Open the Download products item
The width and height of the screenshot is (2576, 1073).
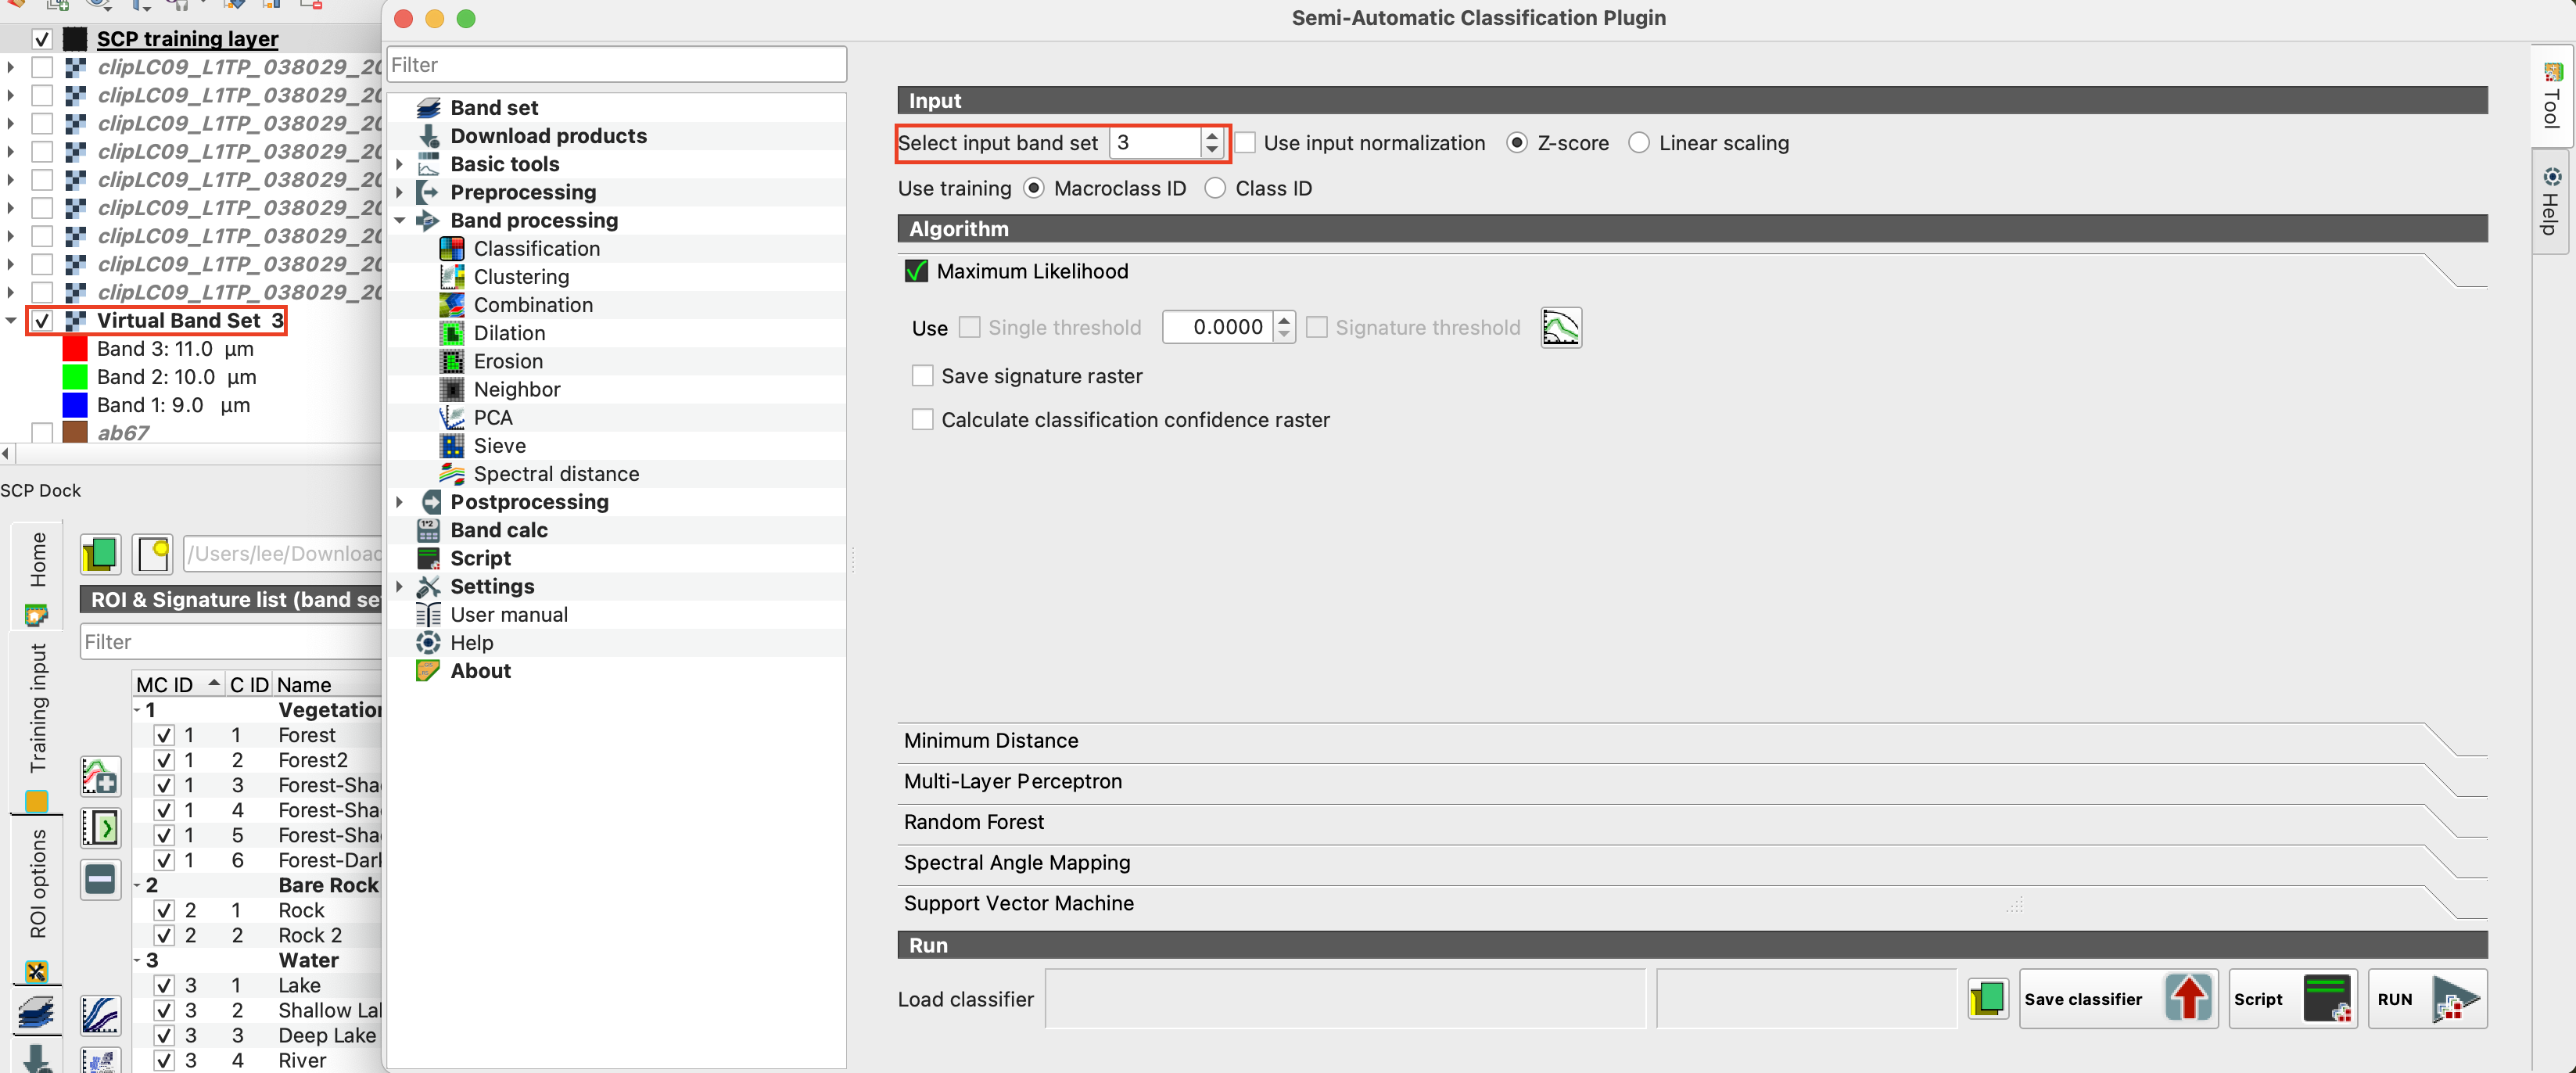click(548, 135)
